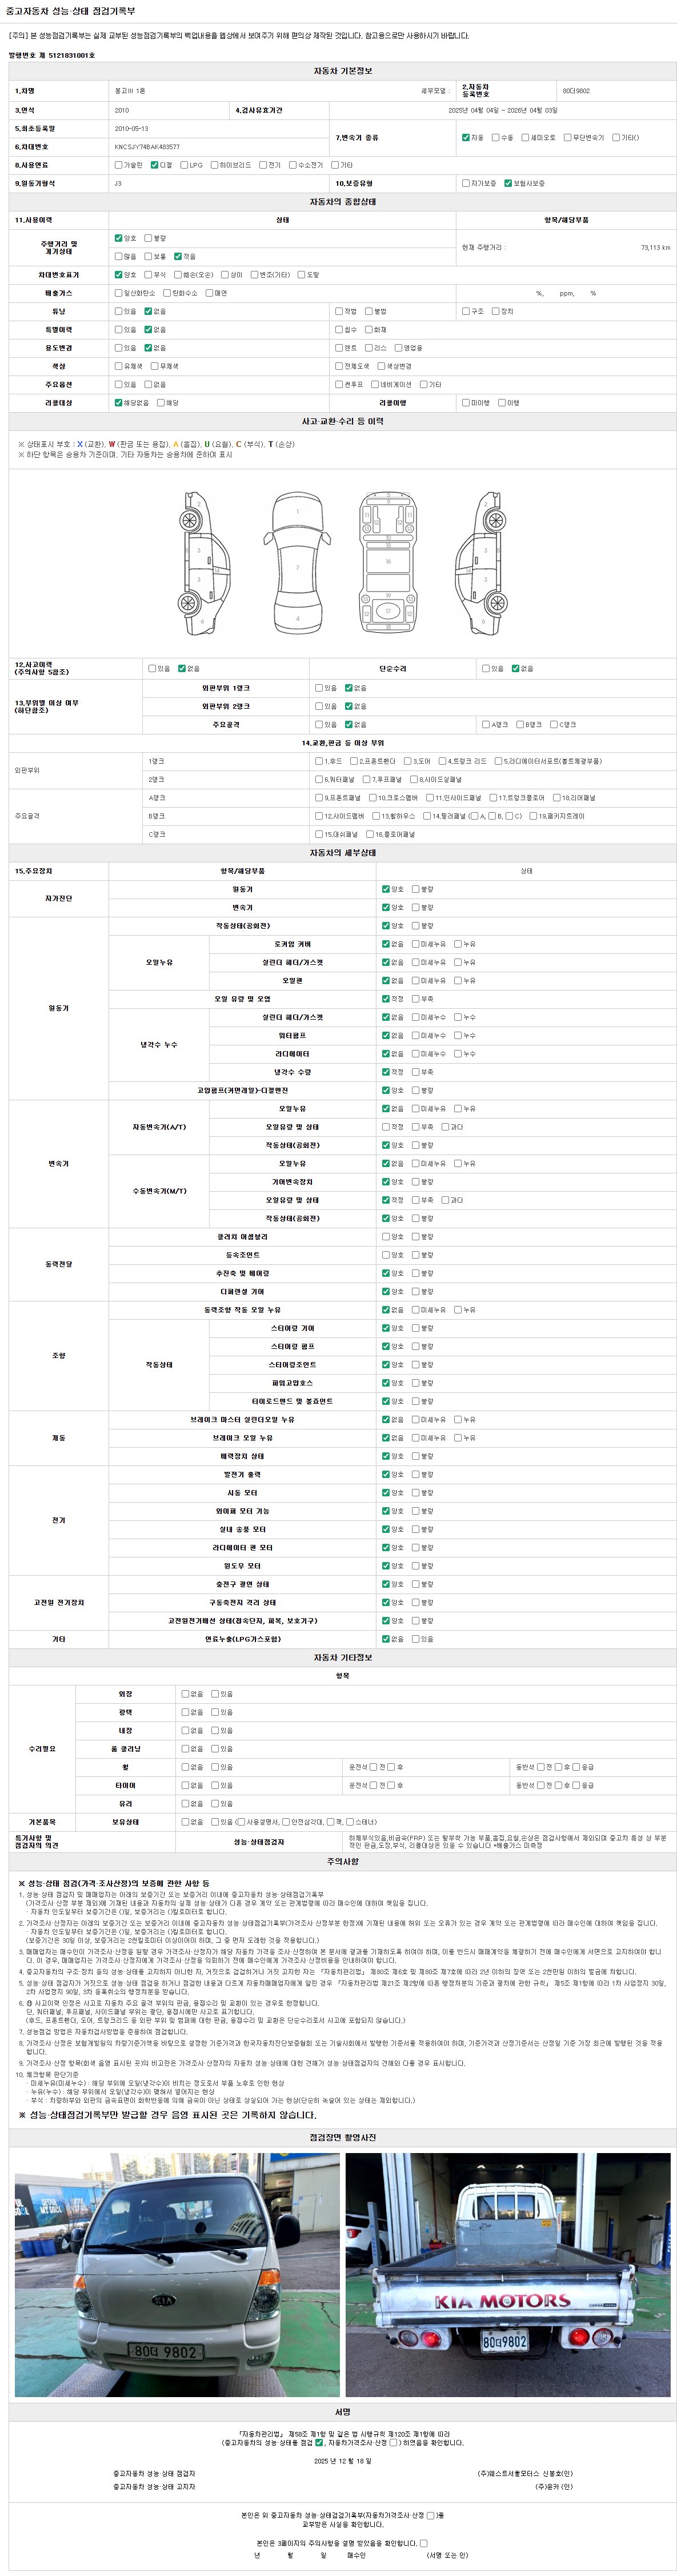Screen dimensions: 677x2576
Task: Check the 가솔린 fuel checkbox
Action: click(119, 165)
